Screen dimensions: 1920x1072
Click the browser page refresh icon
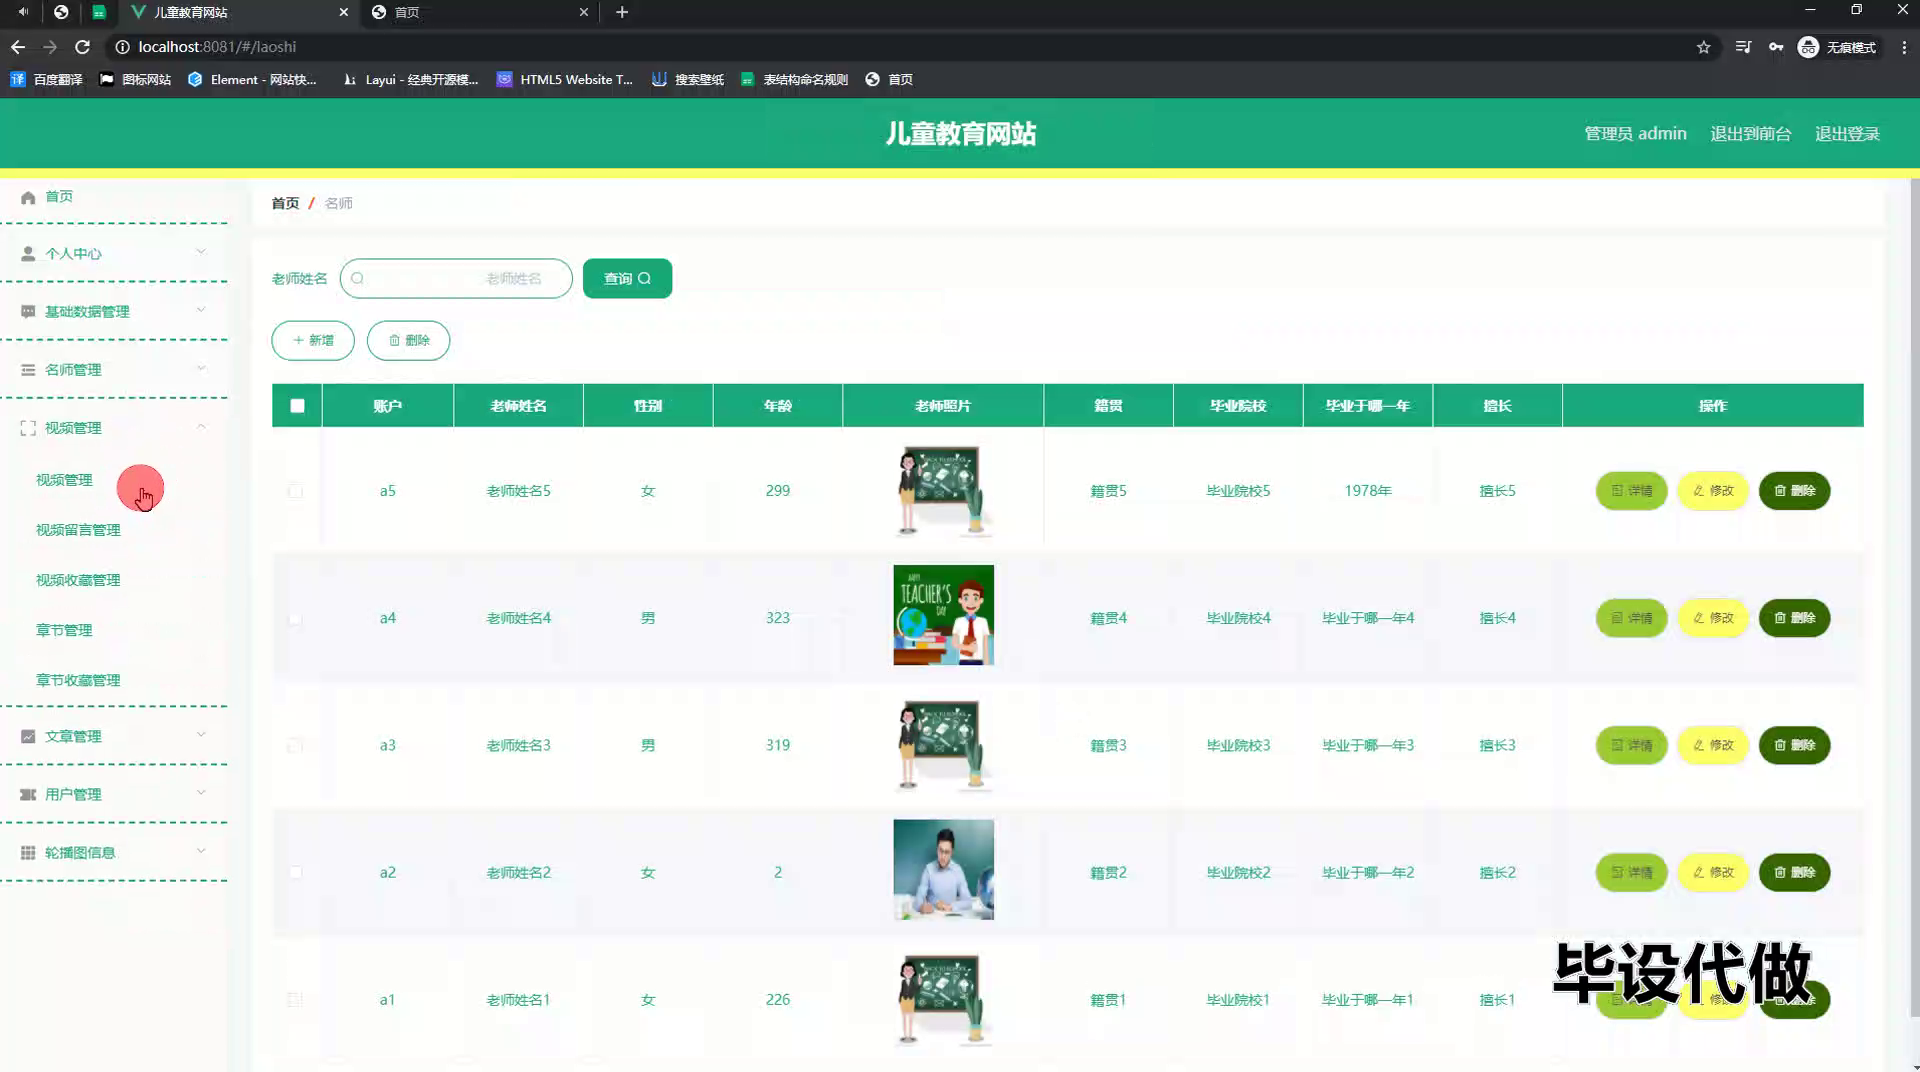(83, 46)
